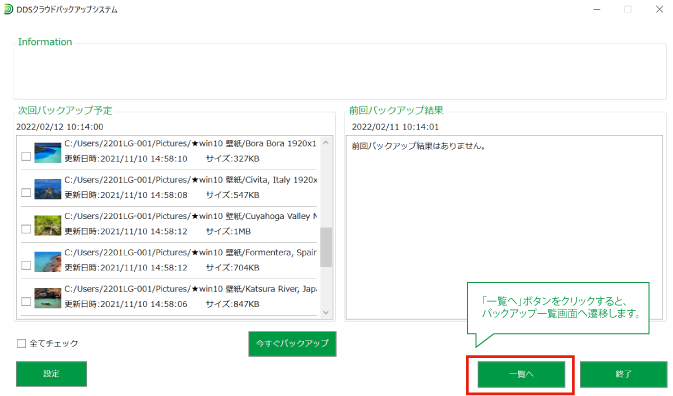Click the 今すぐバックアップ button
This screenshot has width=673, height=396.
[292, 343]
